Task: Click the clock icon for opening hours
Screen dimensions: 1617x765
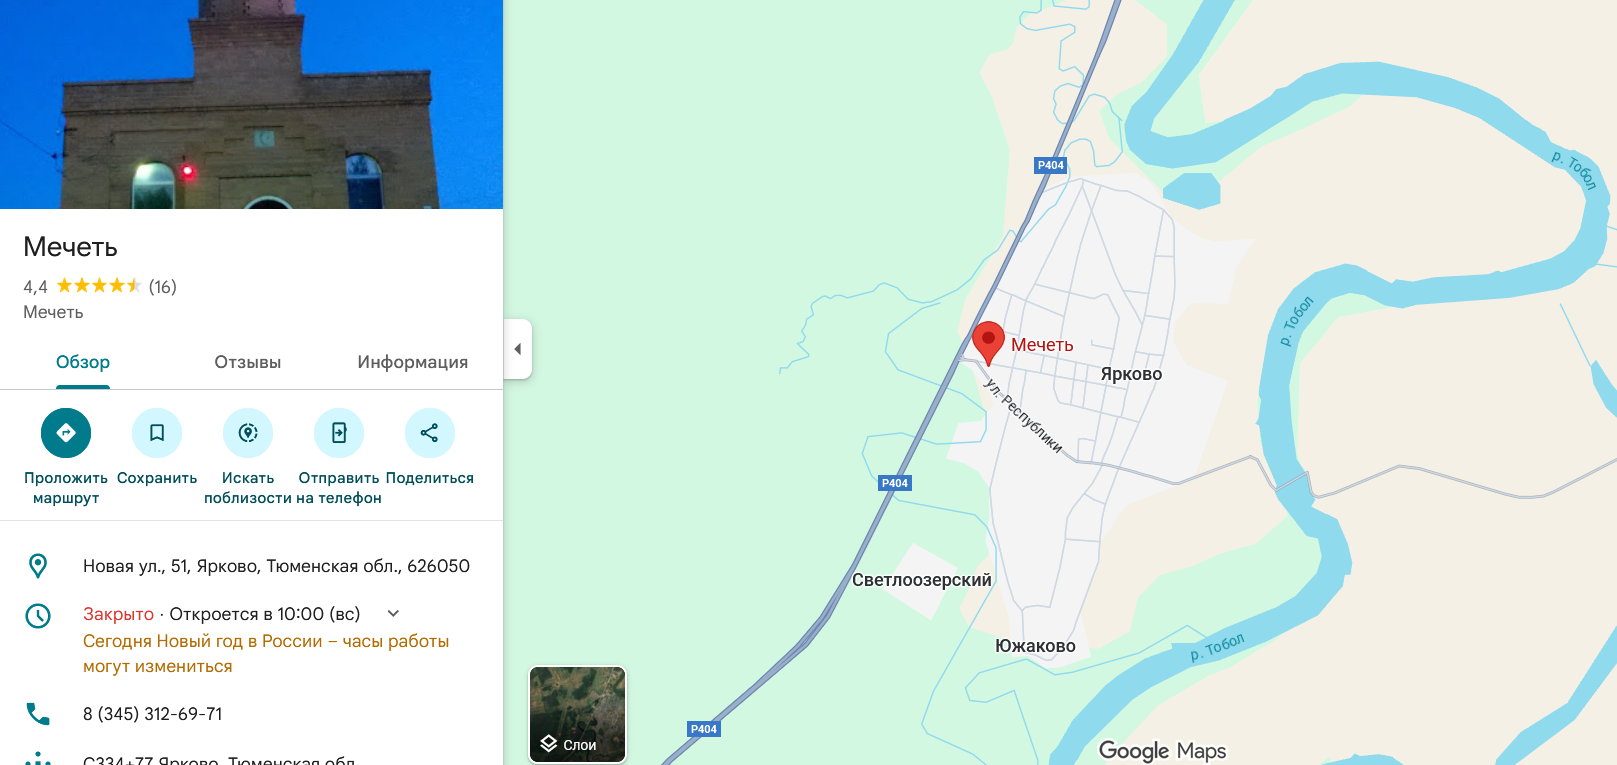Action: 38,615
